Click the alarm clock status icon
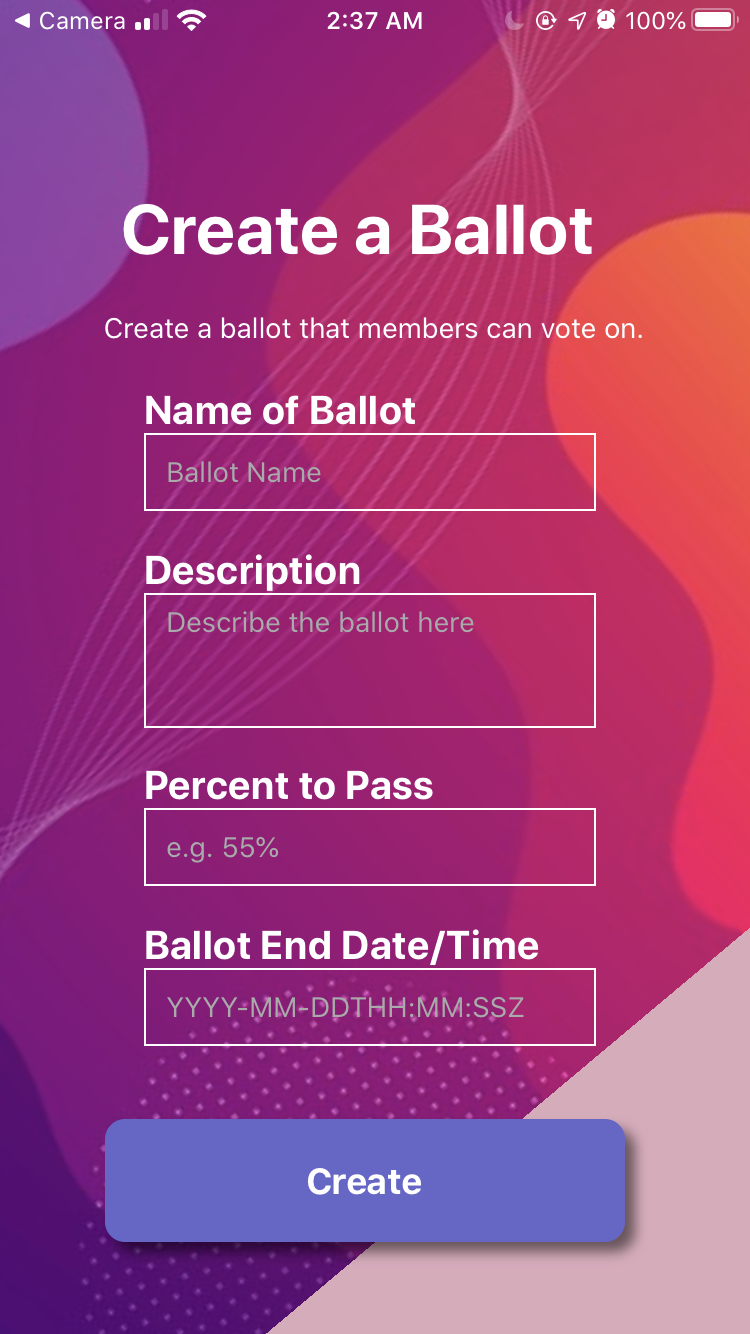 (x=606, y=21)
